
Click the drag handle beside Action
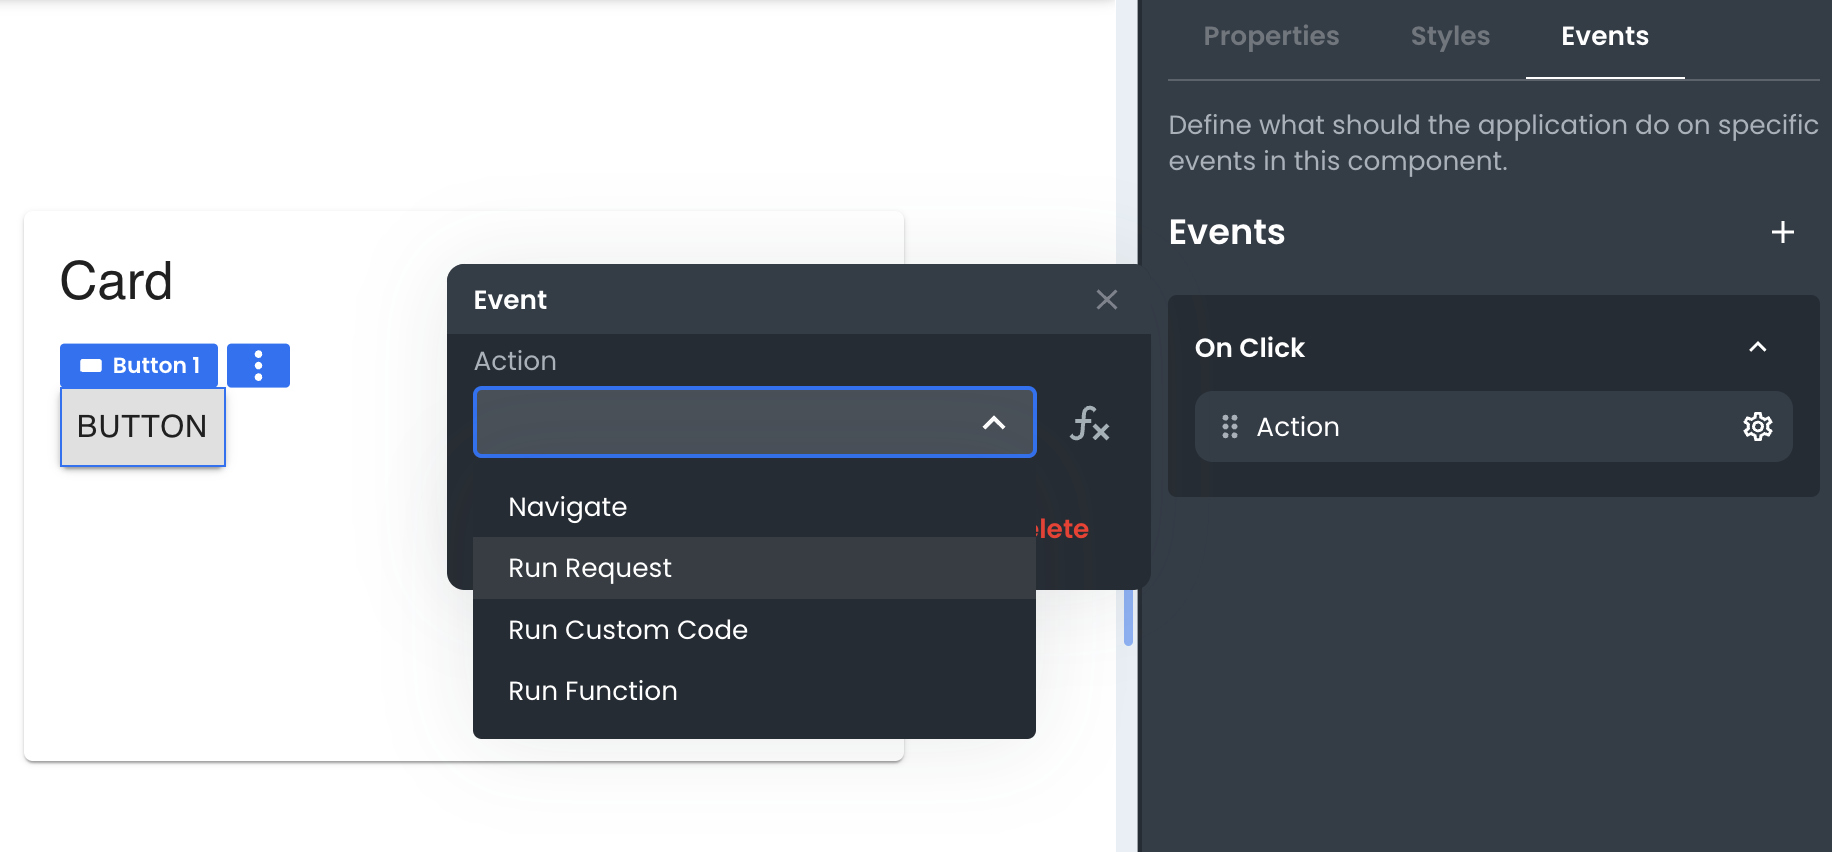(x=1229, y=427)
